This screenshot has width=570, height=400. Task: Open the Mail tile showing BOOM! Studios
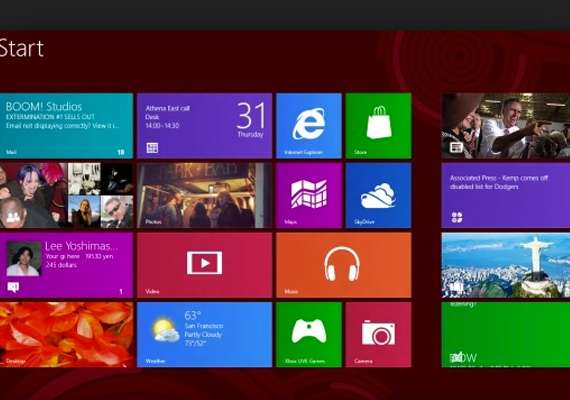tap(66, 125)
